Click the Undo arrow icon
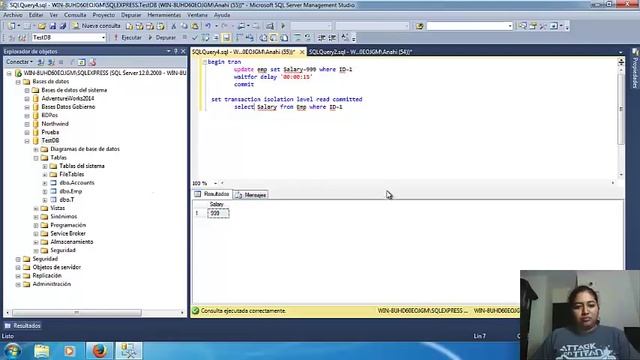The width and height of the screenshot is (640, 360). pyautogui.click(x=208, y=26)
